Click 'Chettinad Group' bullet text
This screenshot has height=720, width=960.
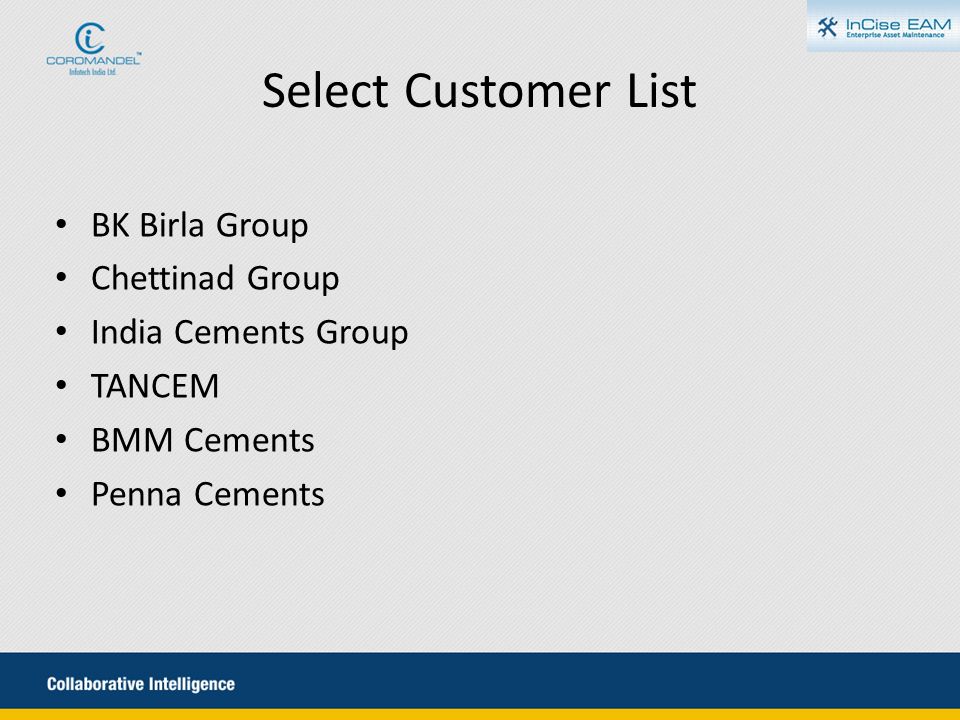[215, 279]
